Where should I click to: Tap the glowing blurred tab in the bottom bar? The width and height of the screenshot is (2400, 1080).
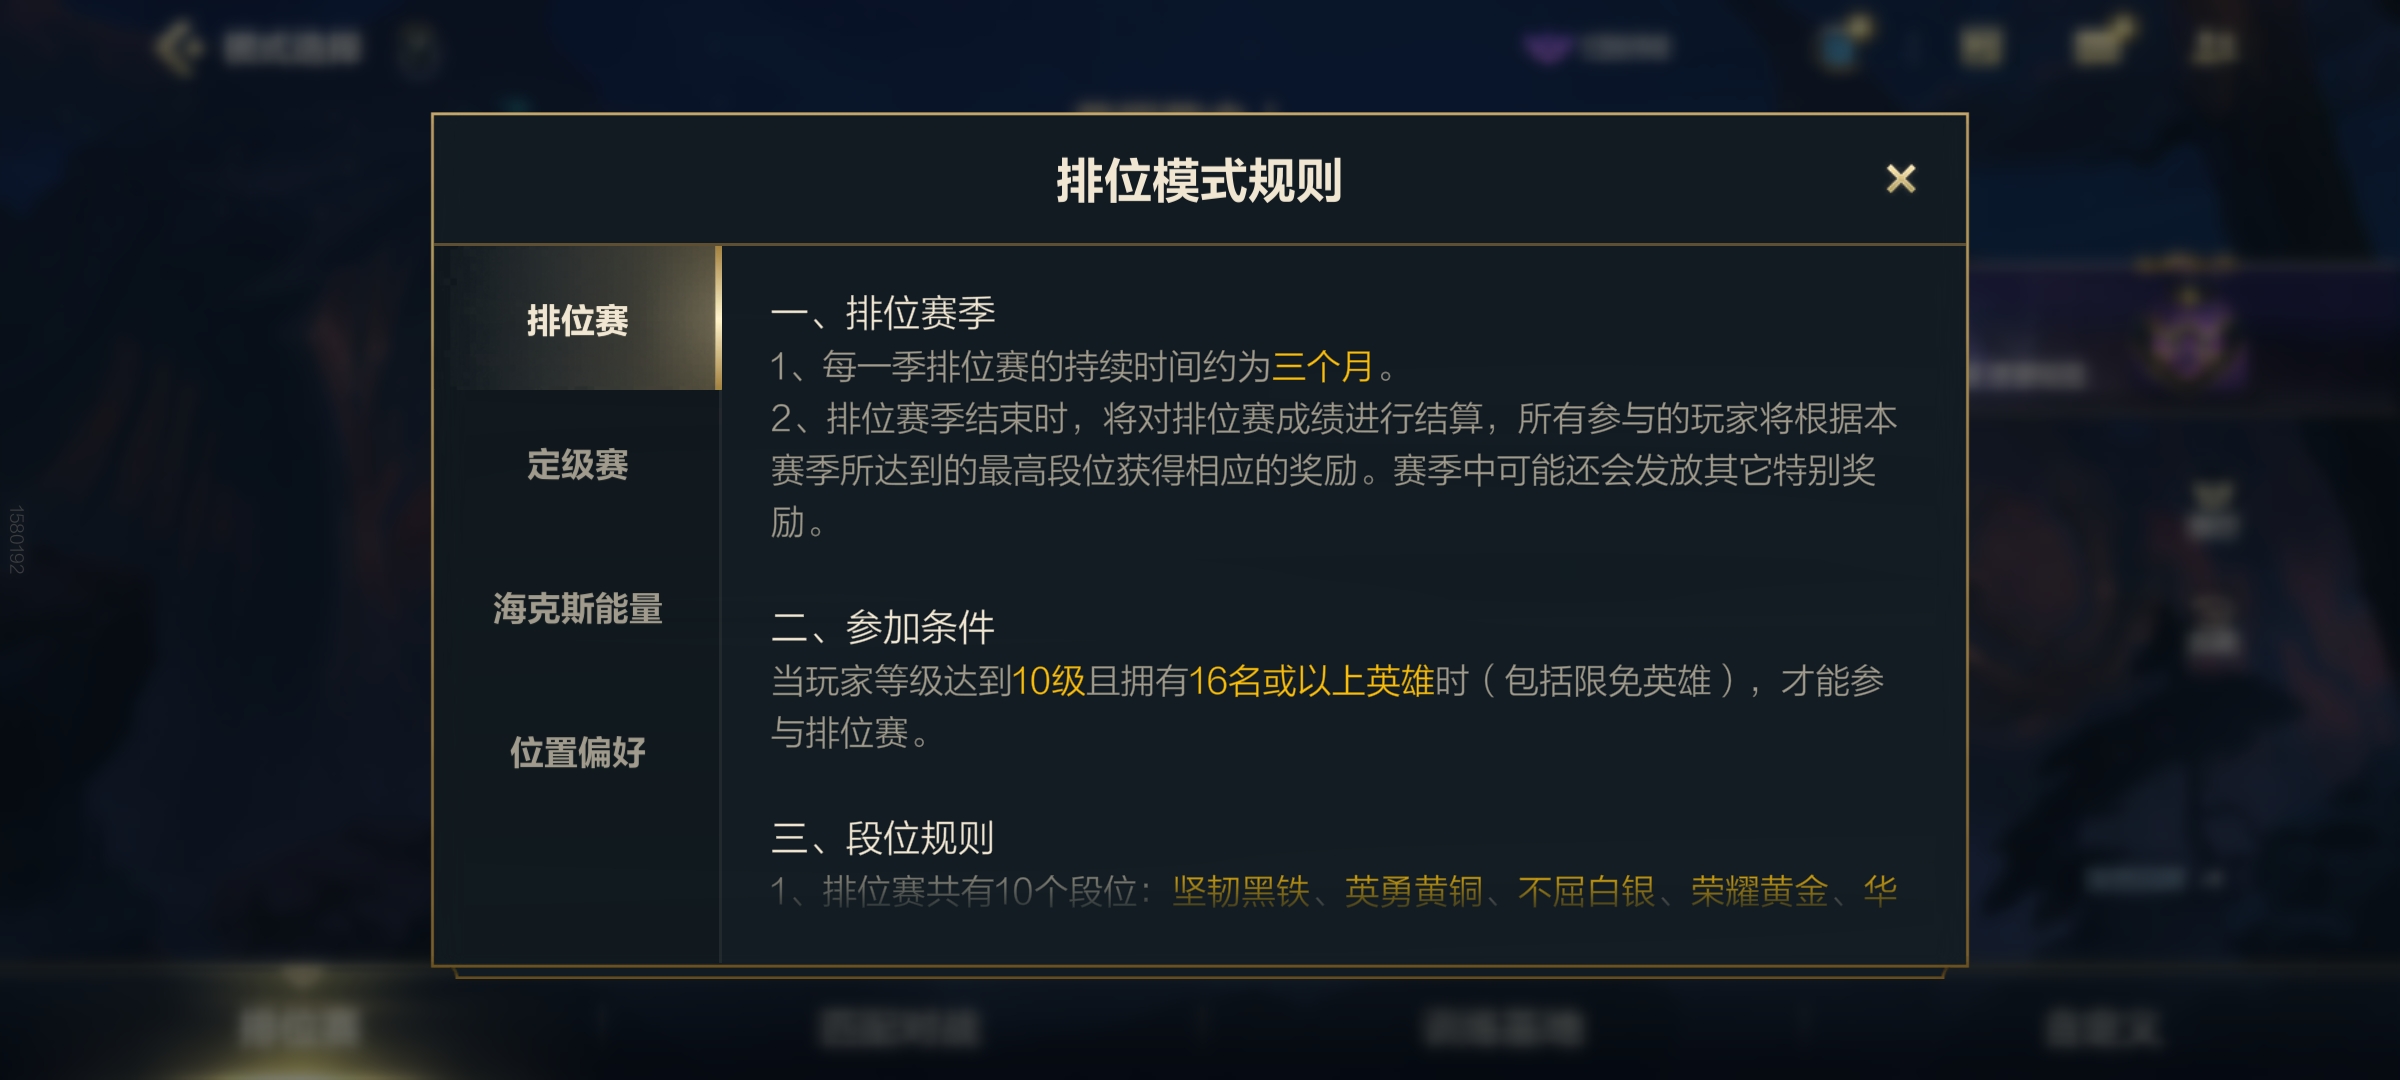click(300, 1026)
